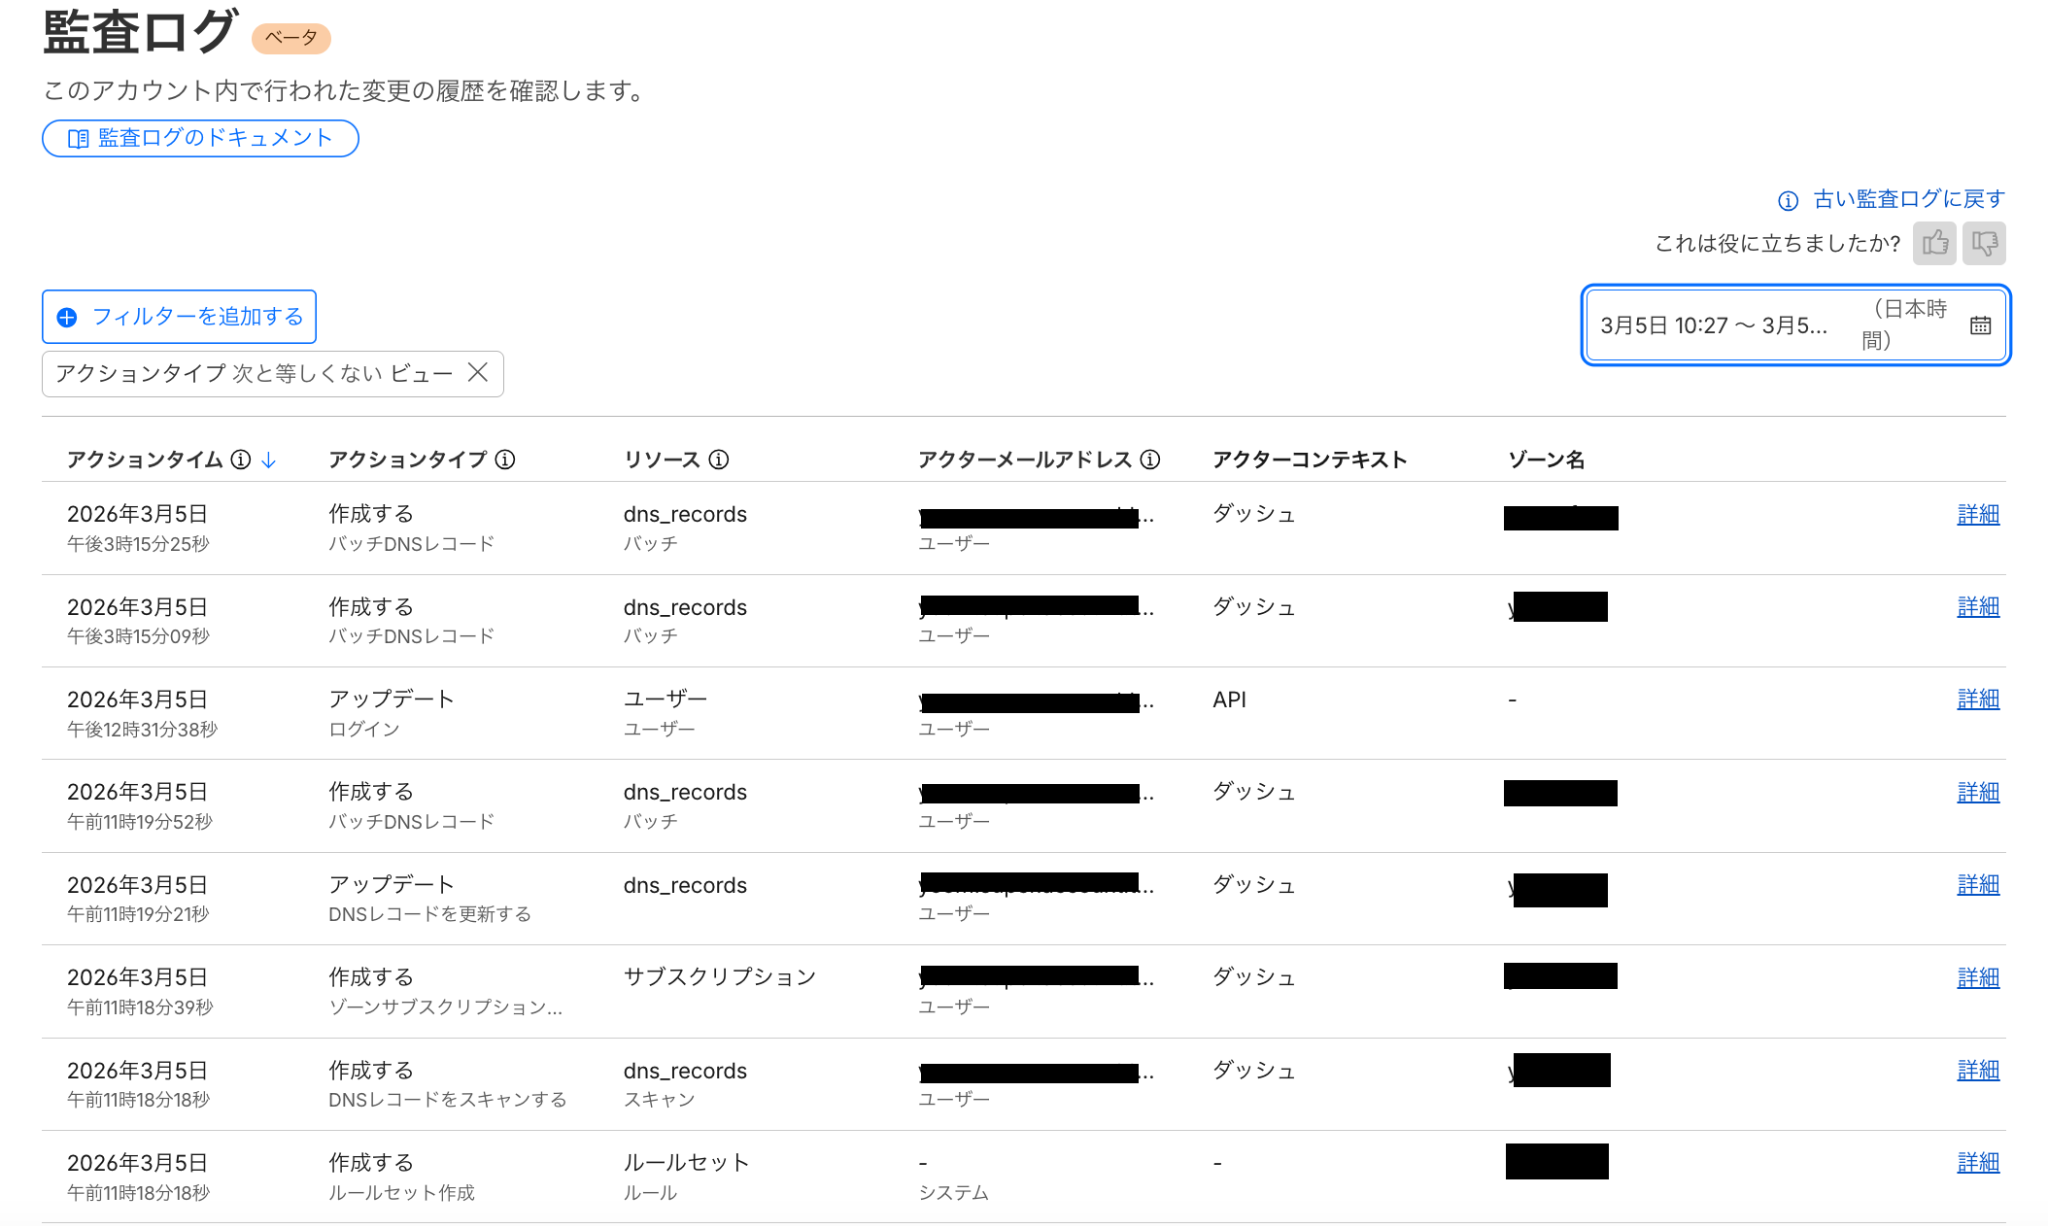Click the thumbs down feedback icon

point(1984,243)
